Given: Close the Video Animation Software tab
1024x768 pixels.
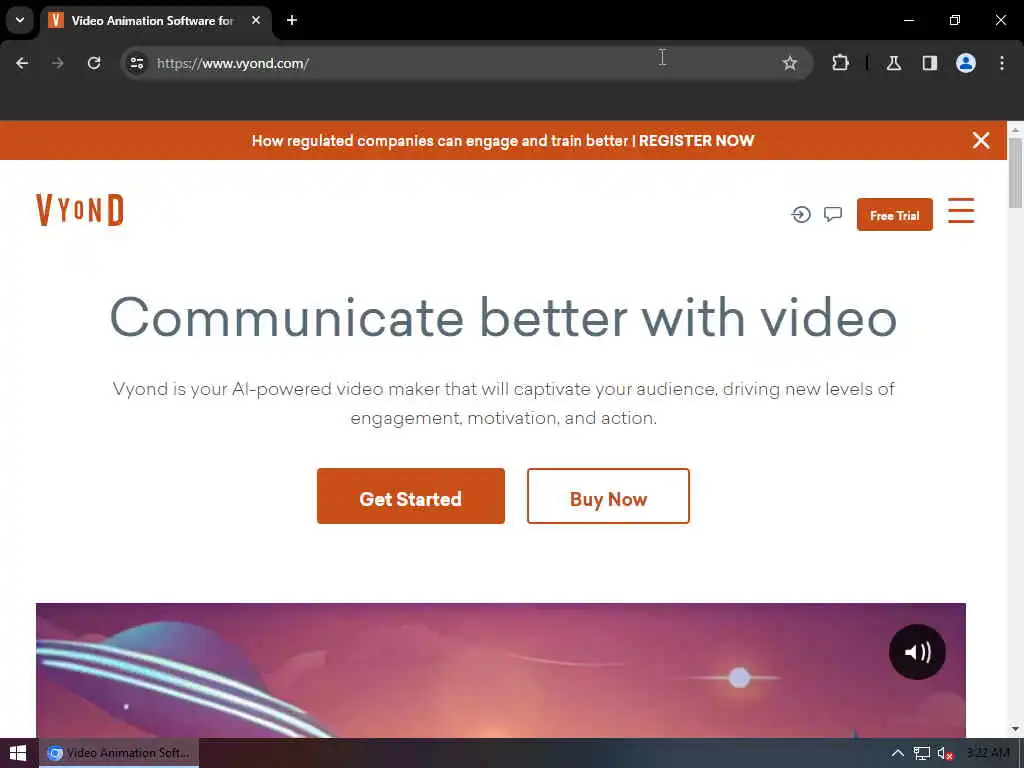Looking at the screenshot, I should pyautogui.click(x=256, y=20).
